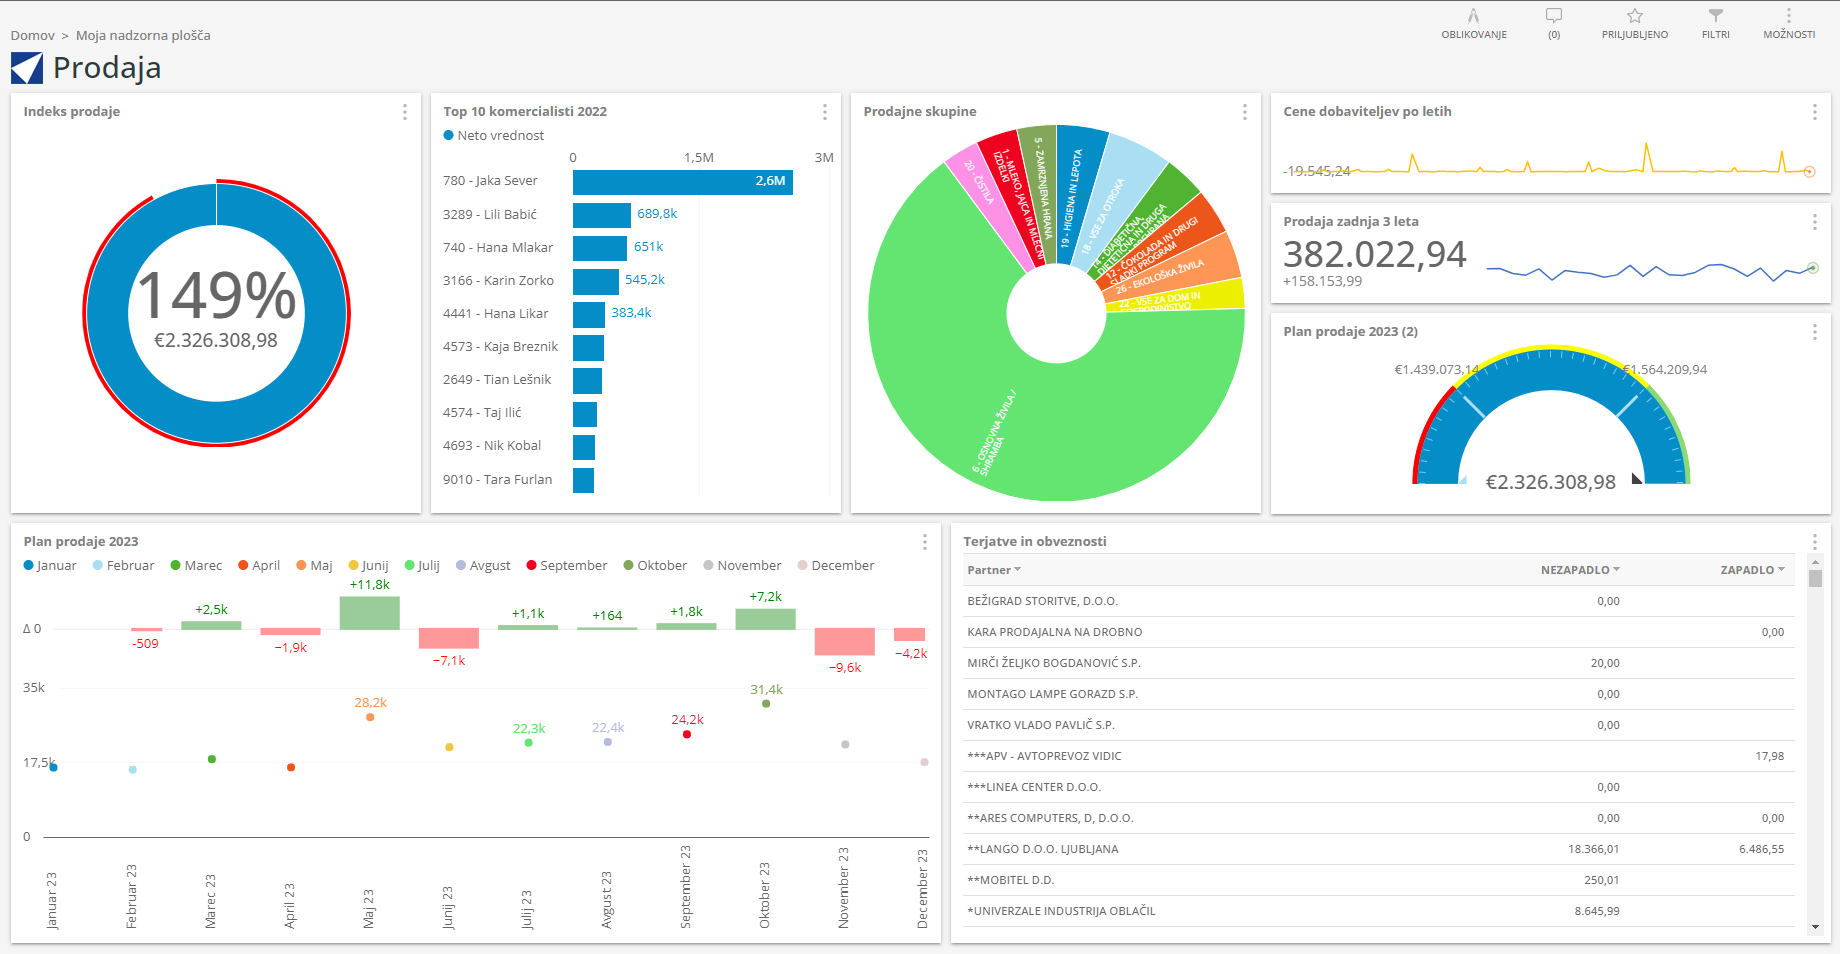Toggle the September legend series
The image size is (1840, 954).
coord(566,565)
